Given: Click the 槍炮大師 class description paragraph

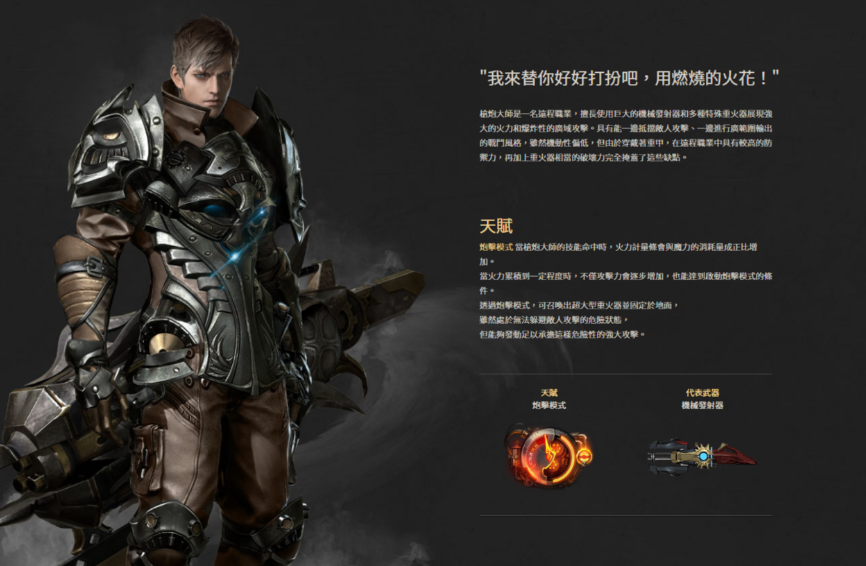Looking at the screenshot, I should 626,135.
